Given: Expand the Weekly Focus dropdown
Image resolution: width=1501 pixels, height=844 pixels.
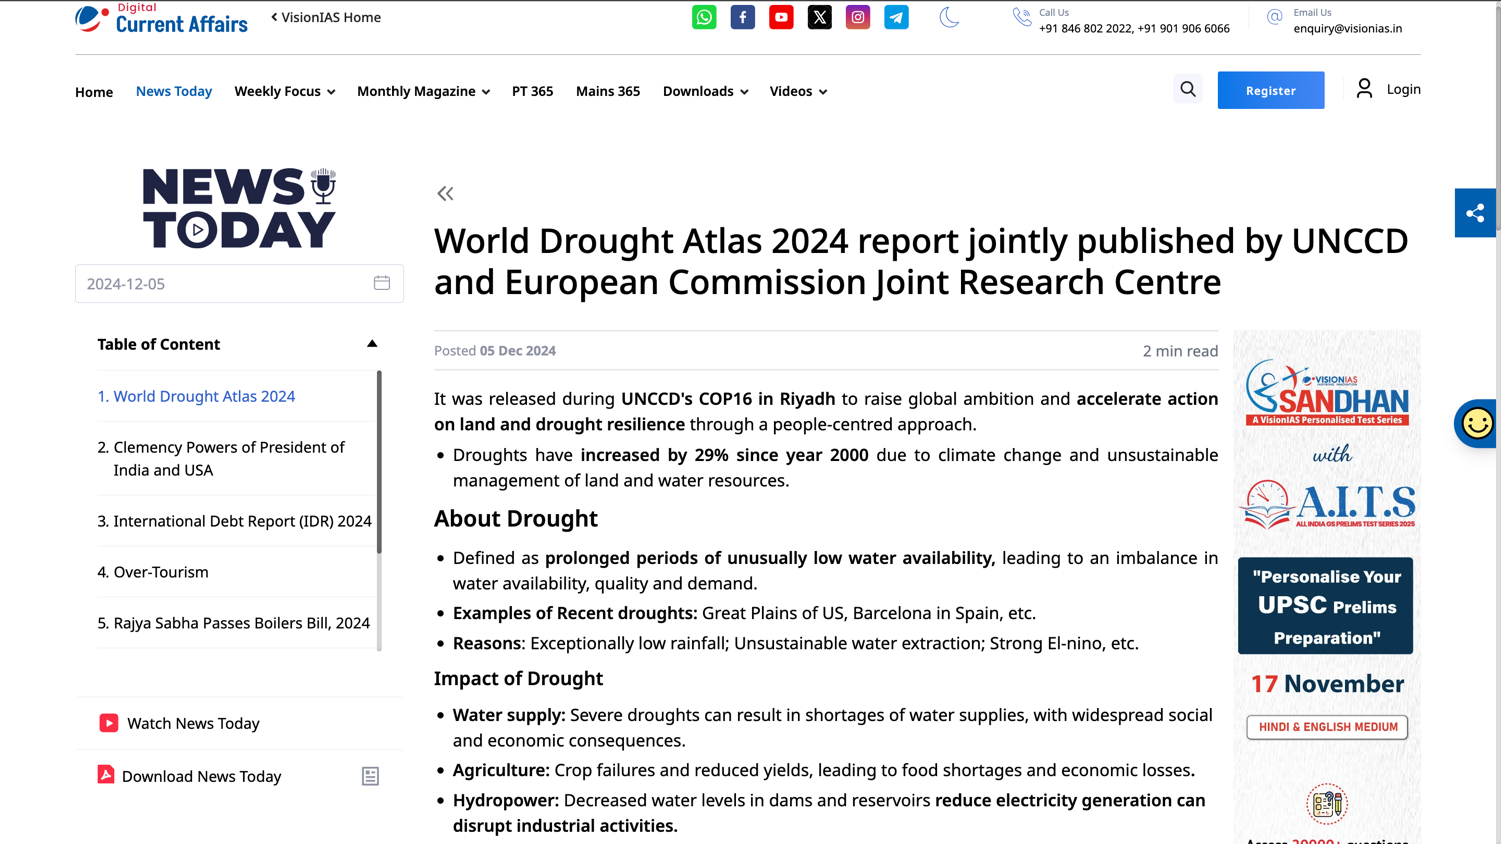Looking at the screenshot, I should point(285,91).
